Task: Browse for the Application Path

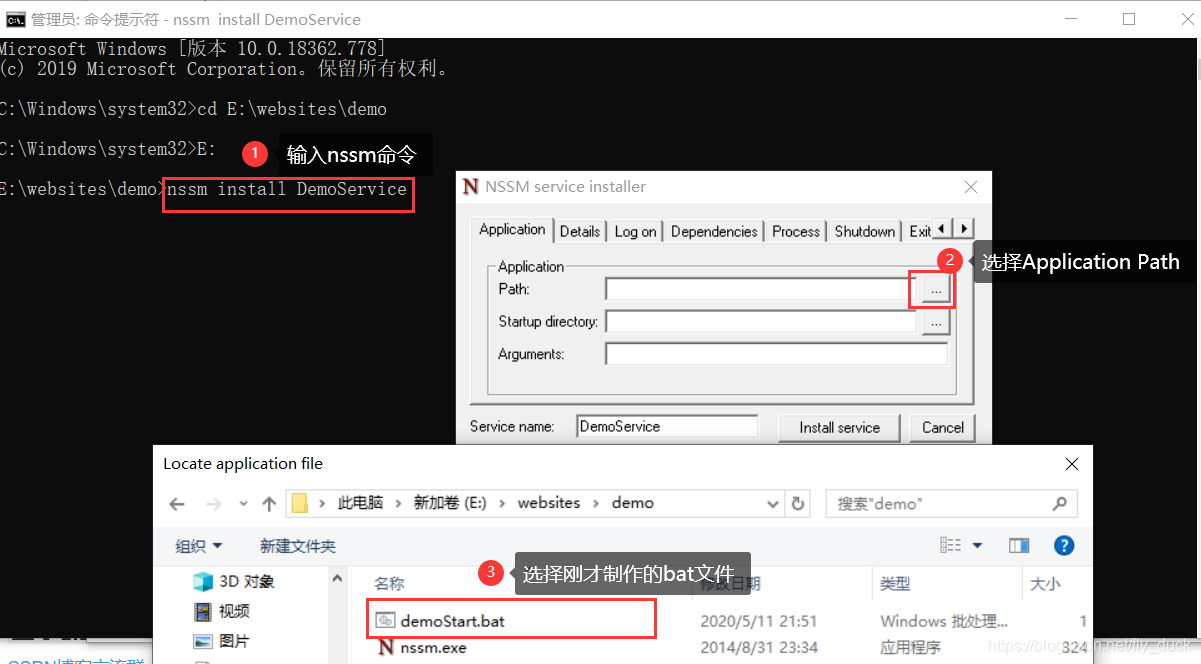Action: (x=935, y=290)
